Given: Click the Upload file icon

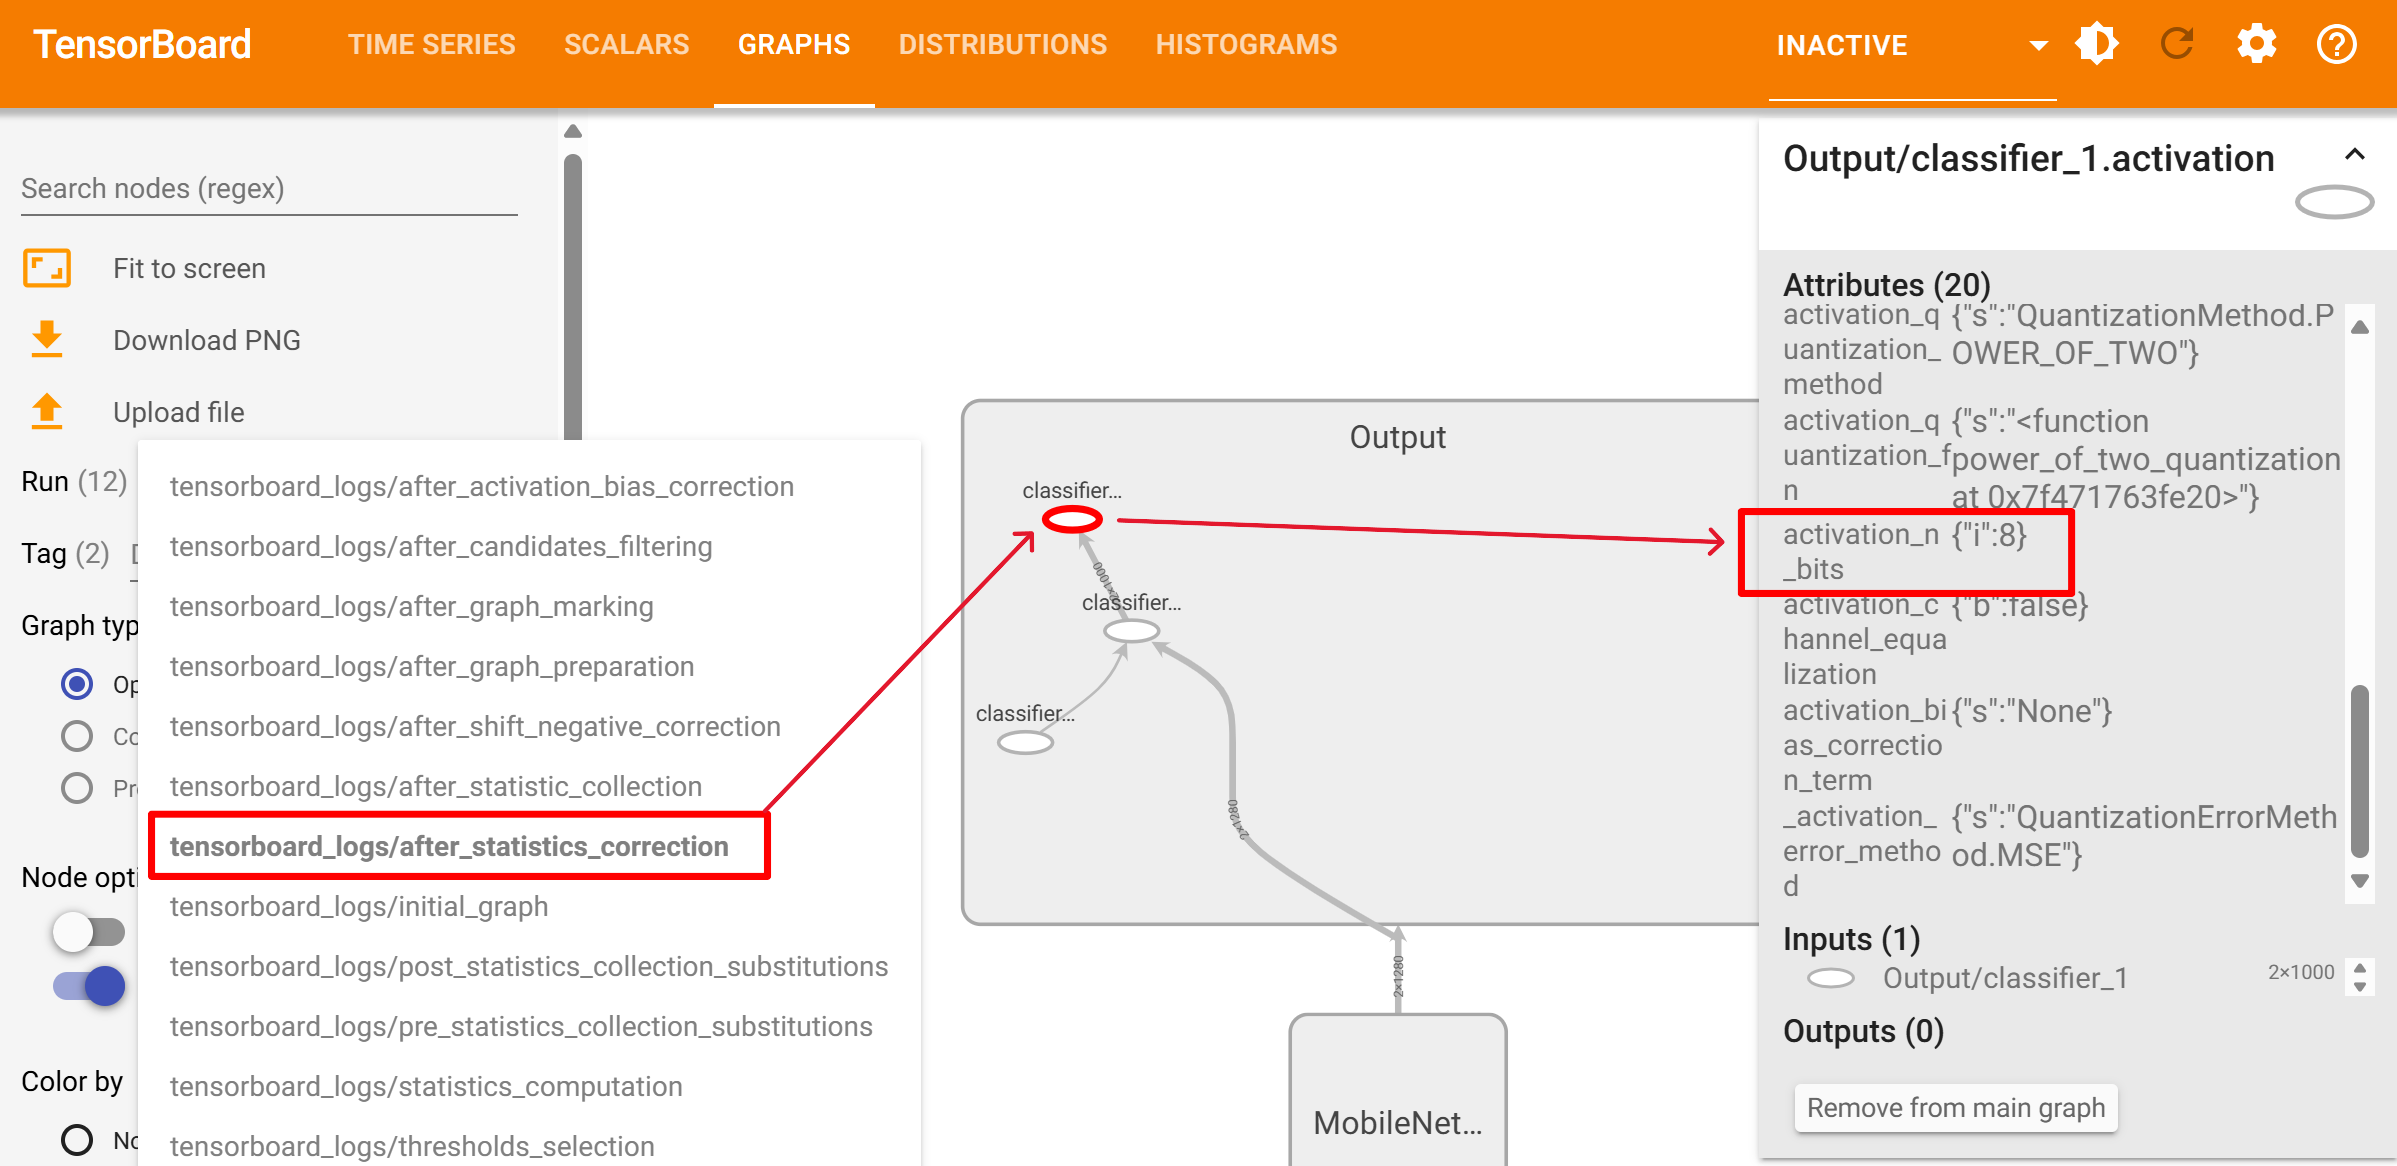Looking at the screenshot, I should (47, 412).
